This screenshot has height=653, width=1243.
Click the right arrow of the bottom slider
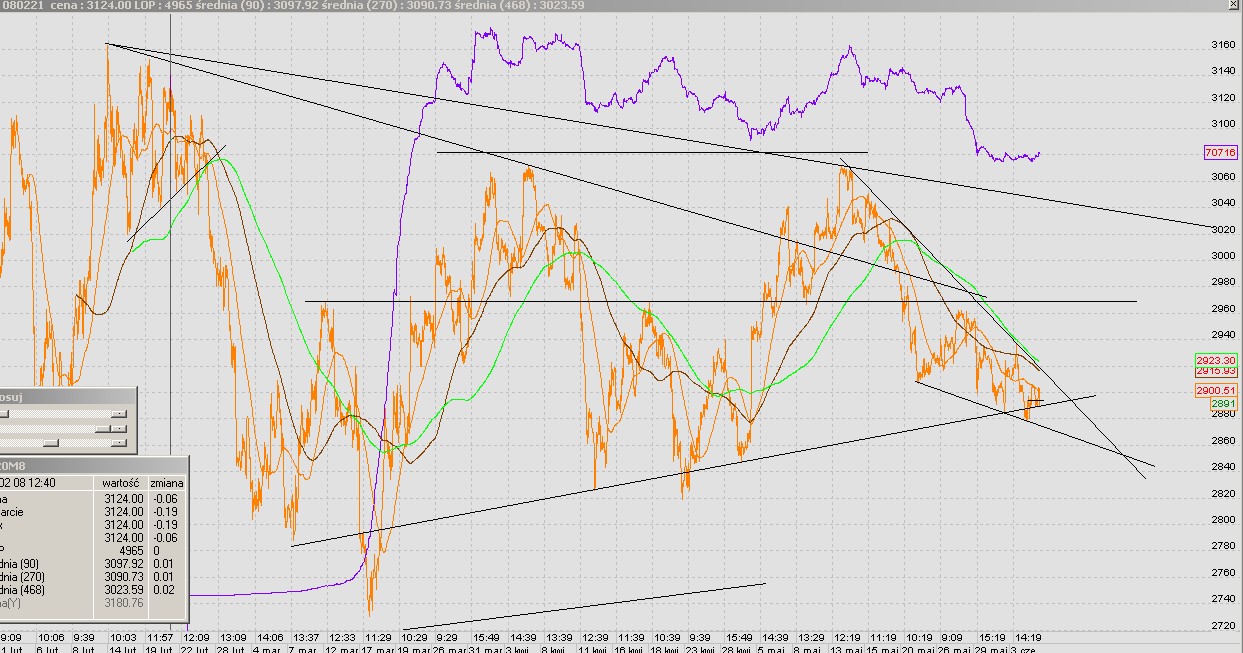[119, 442]
